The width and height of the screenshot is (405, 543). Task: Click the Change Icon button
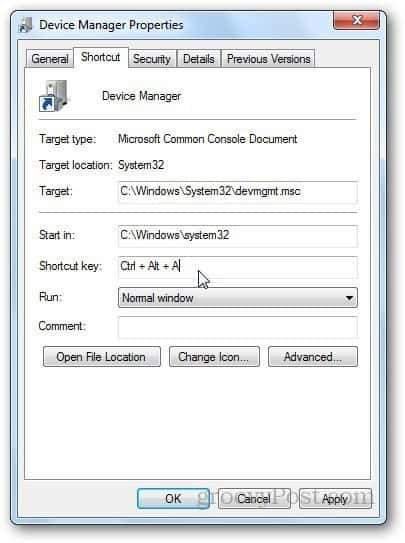(214, 357)
